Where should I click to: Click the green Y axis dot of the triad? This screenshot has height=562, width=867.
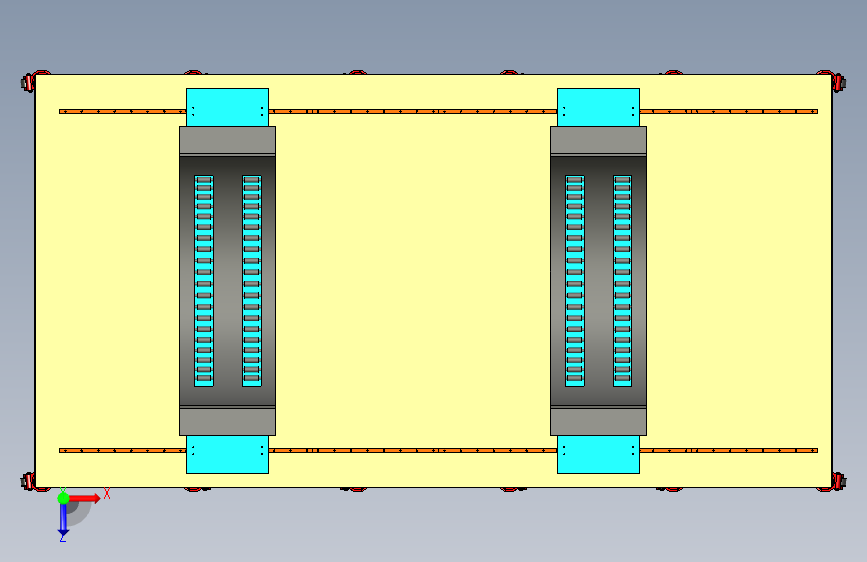pyautogui.click(x=63, y=498)
